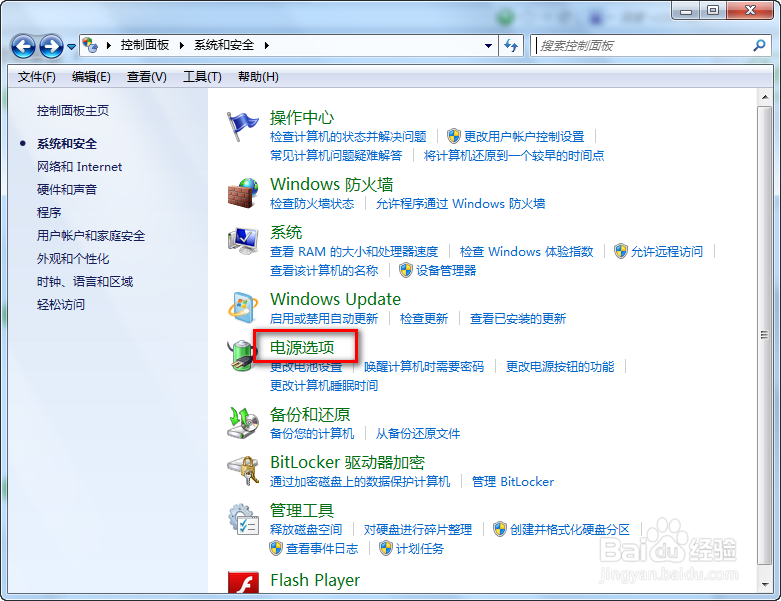This screenshot has height=601, width=781.
Task: Select 网络和 Internet in sidebar
Action: point(79,167)
